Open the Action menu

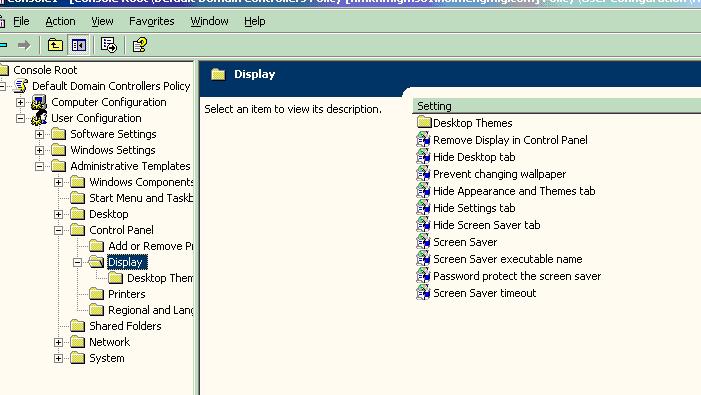(60, 21)
